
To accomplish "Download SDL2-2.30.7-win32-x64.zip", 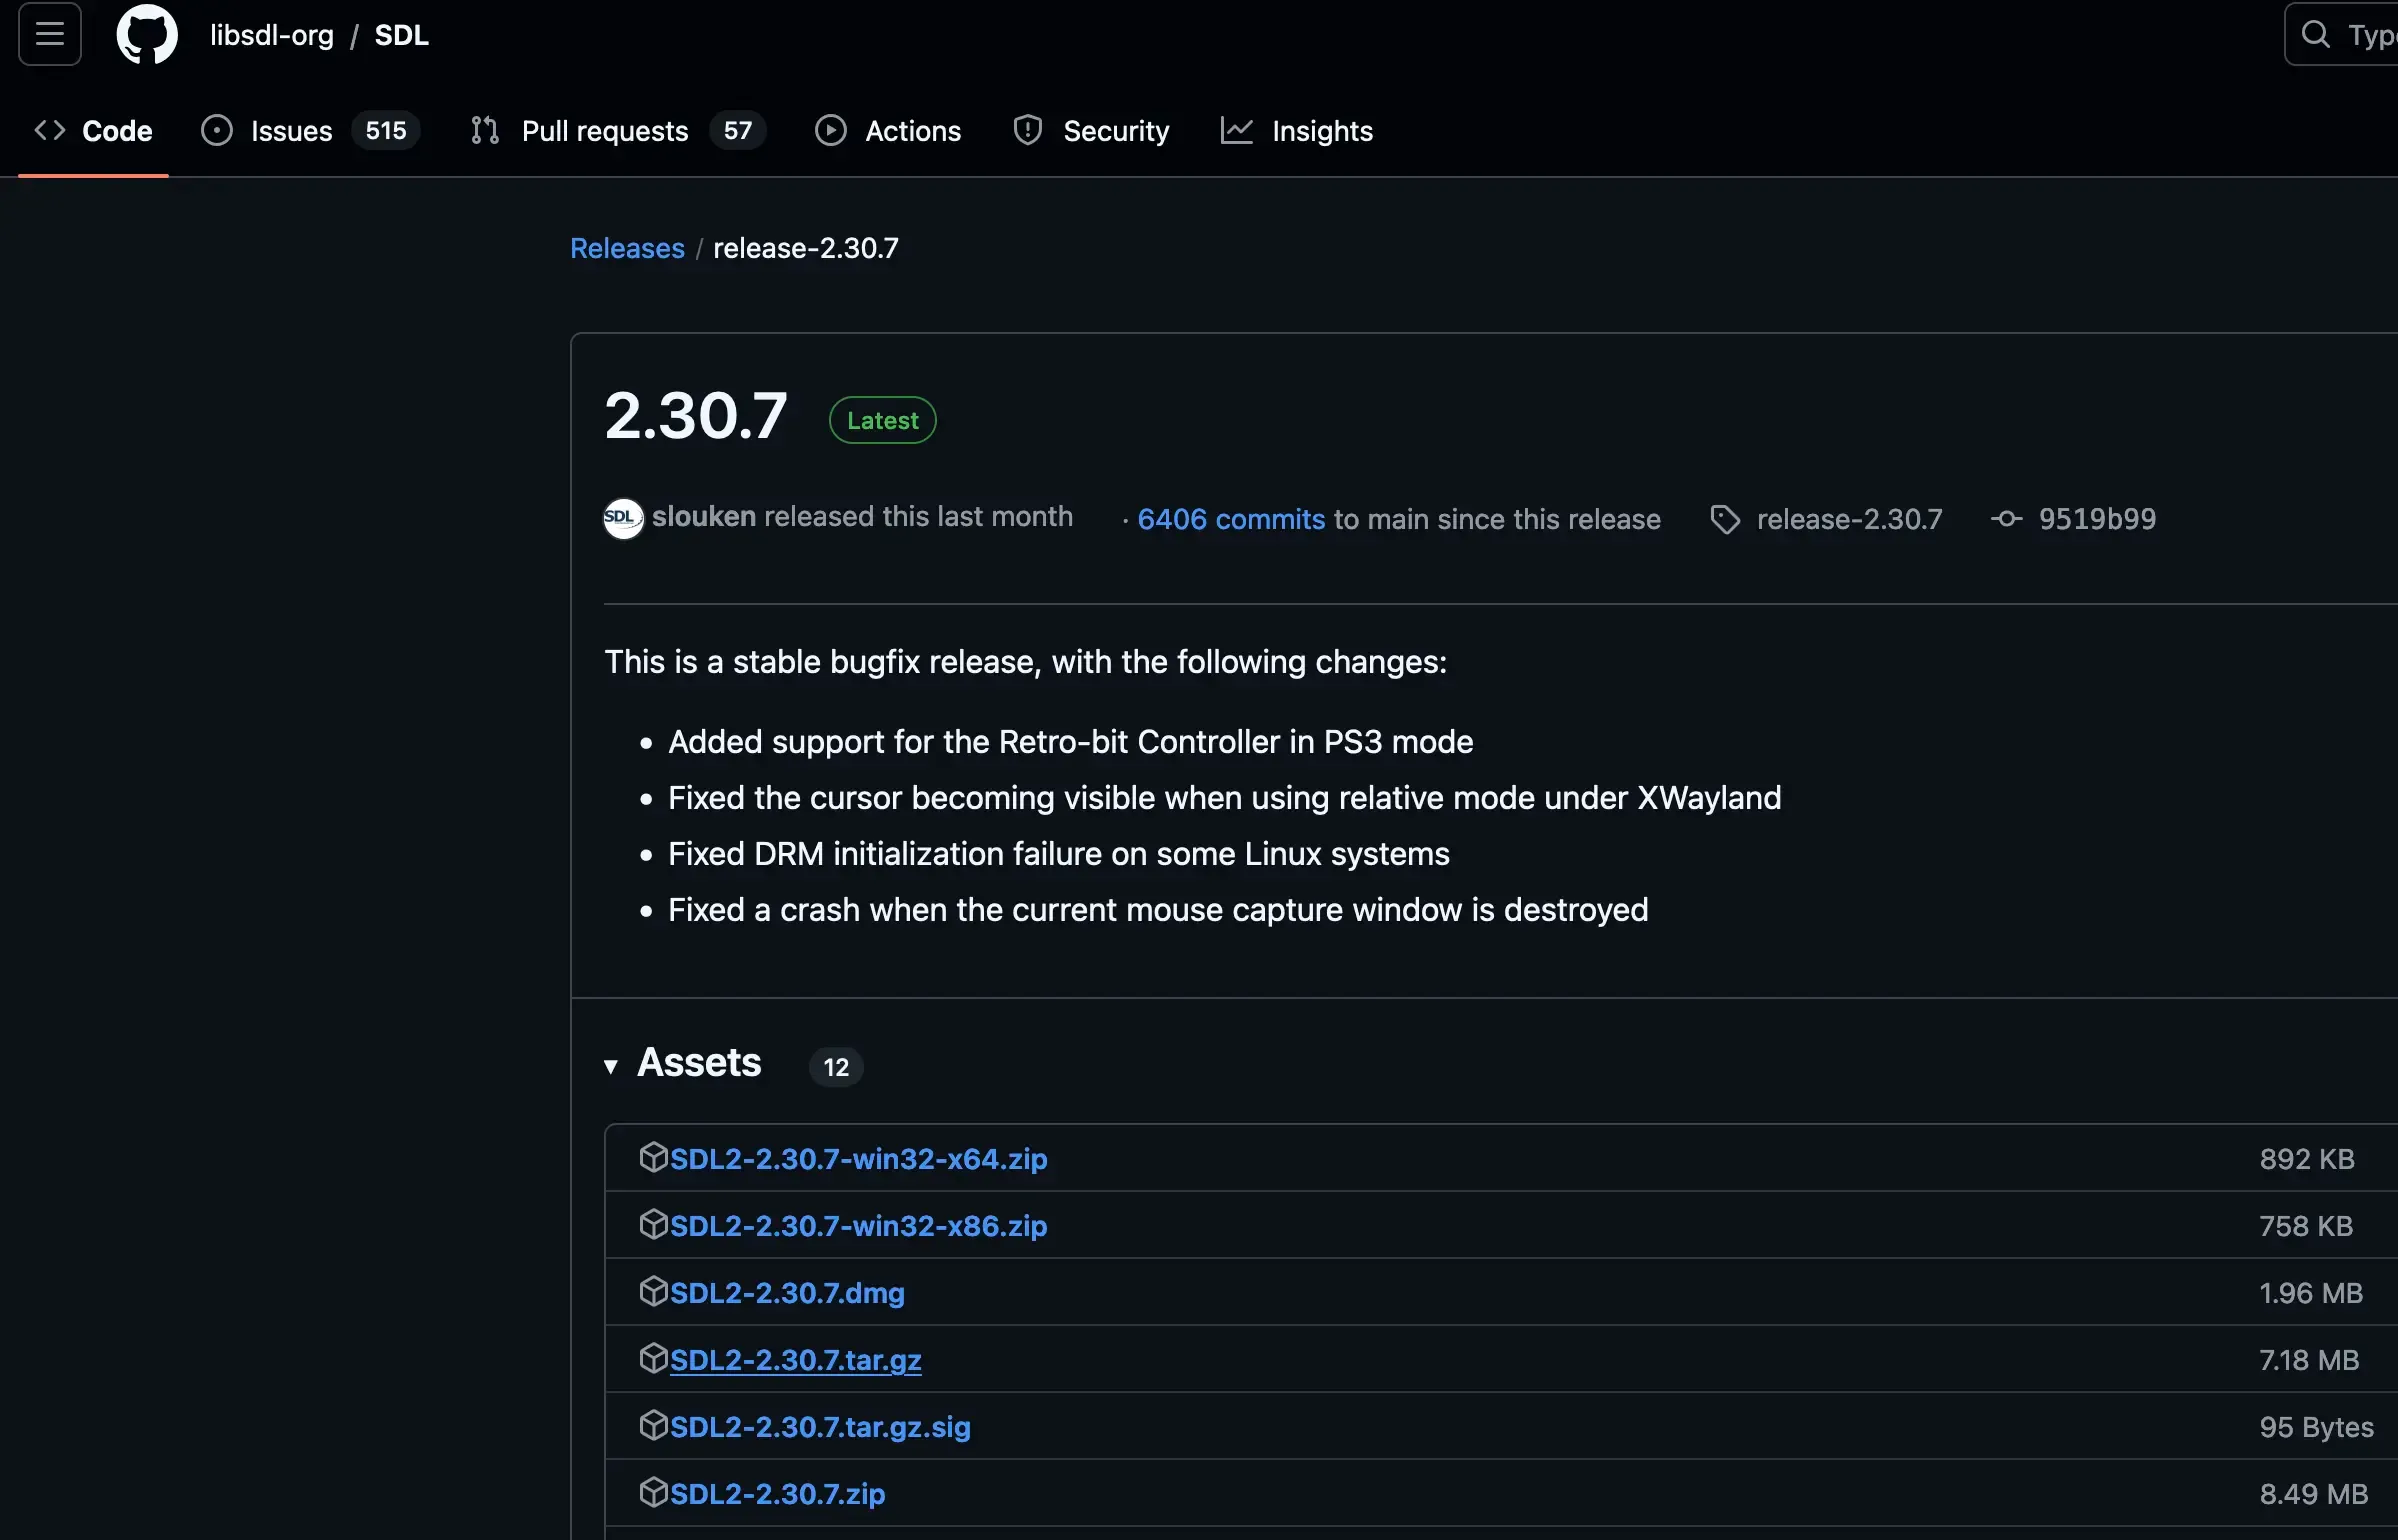I will click(x=856, y=1158).
